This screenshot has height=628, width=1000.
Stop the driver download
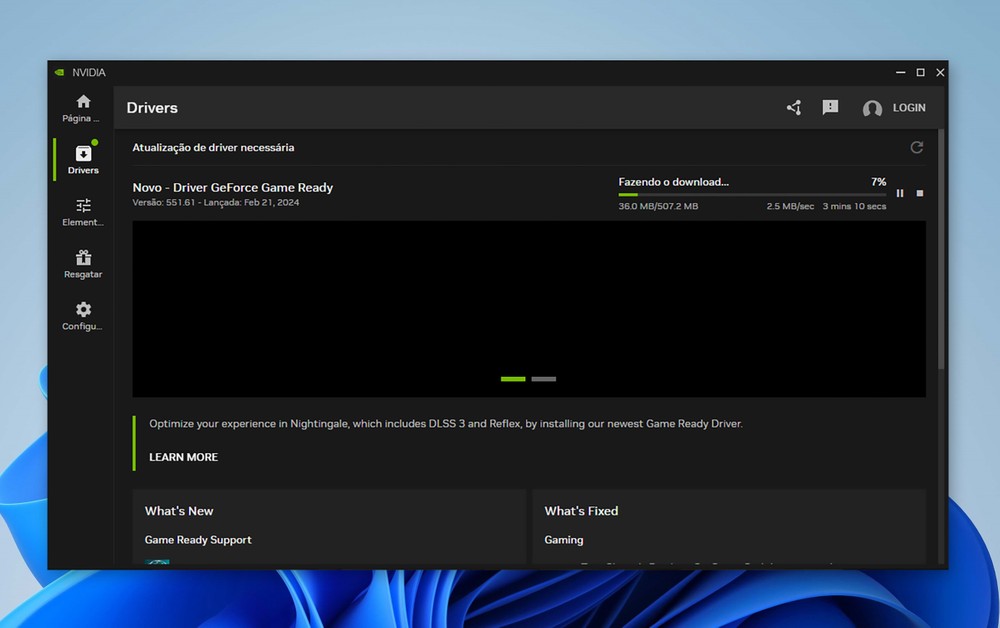click(x=920, y=193)
